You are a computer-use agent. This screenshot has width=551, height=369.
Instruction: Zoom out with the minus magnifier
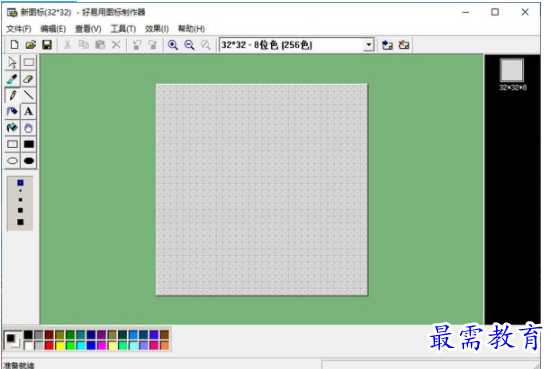pyautogui.click(x=189, y=45)
